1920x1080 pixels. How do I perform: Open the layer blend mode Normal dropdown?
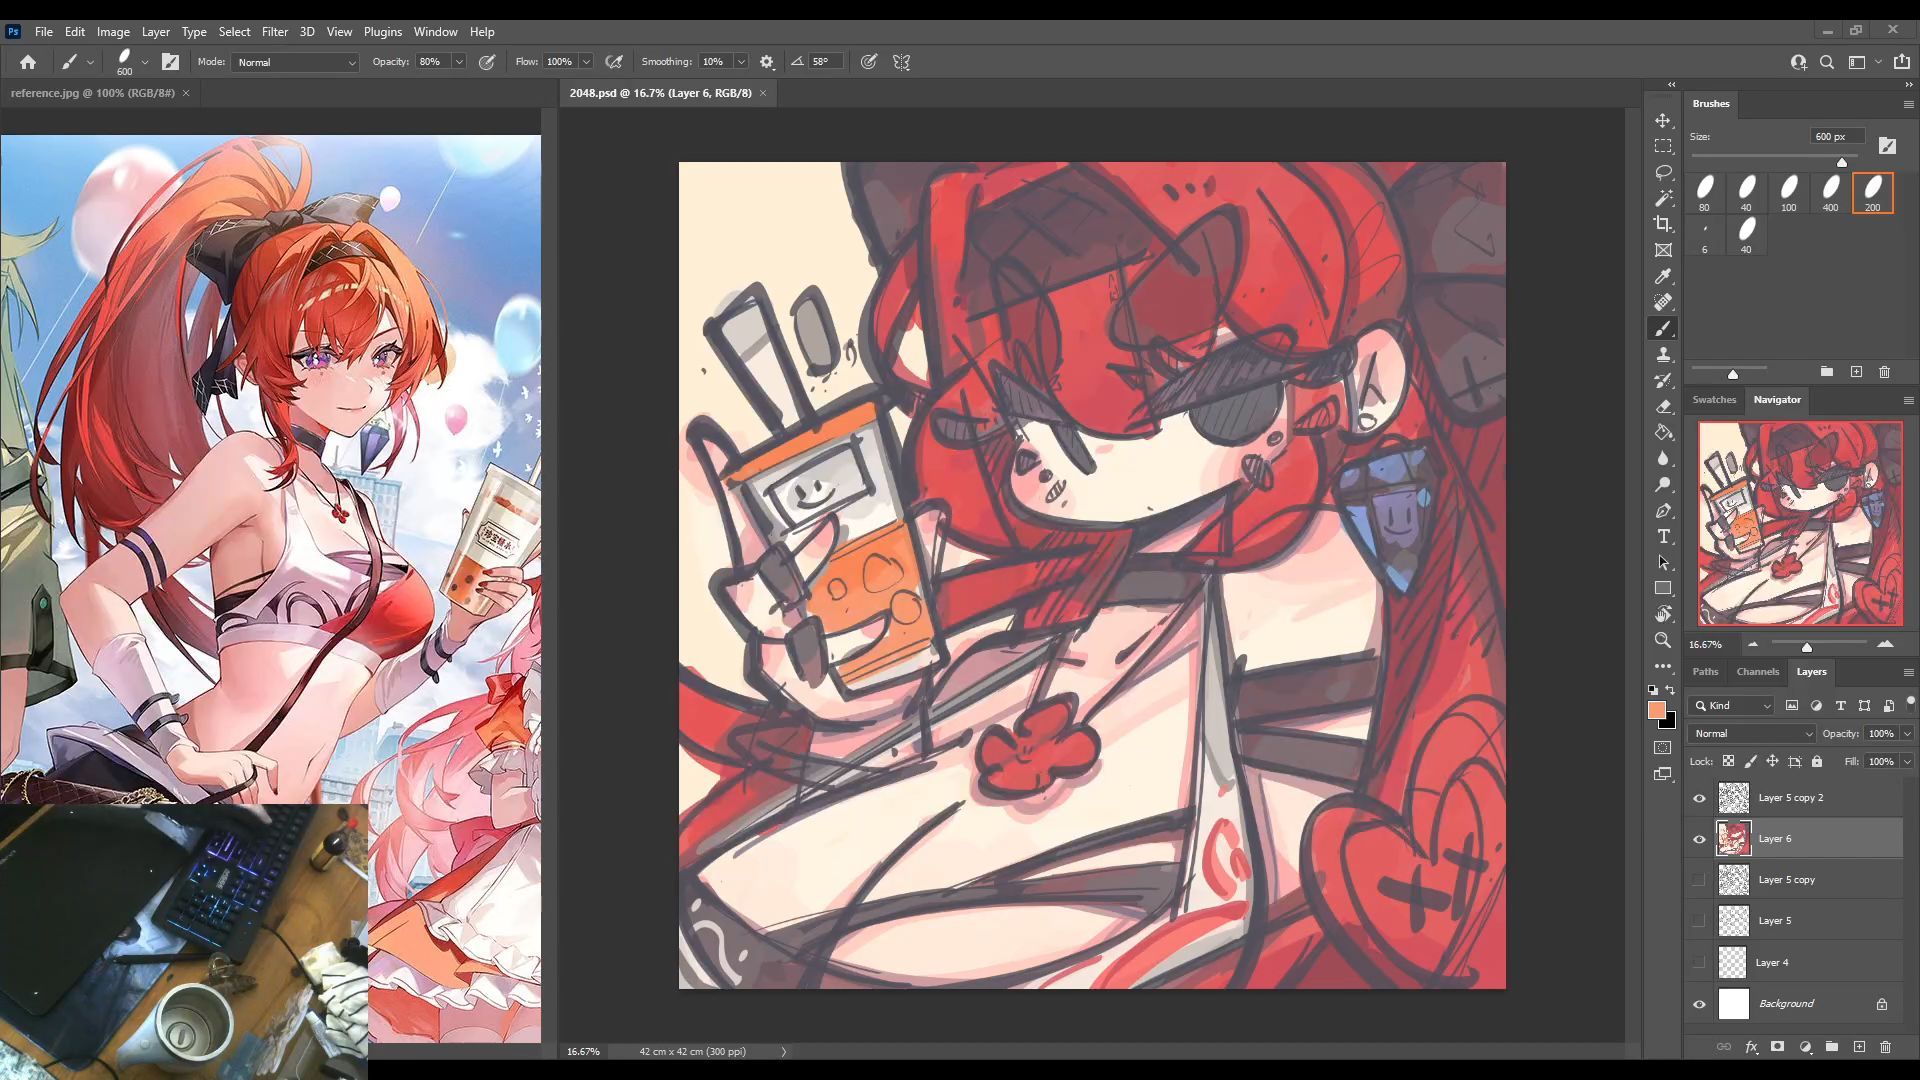[1752, 734]
